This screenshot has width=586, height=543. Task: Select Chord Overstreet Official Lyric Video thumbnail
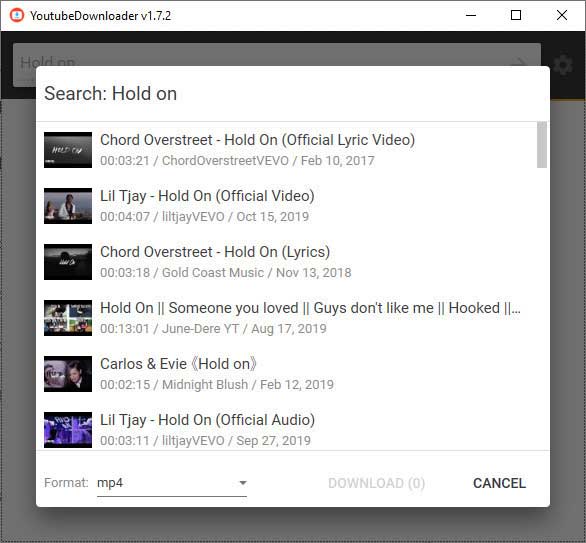(68, 150)
